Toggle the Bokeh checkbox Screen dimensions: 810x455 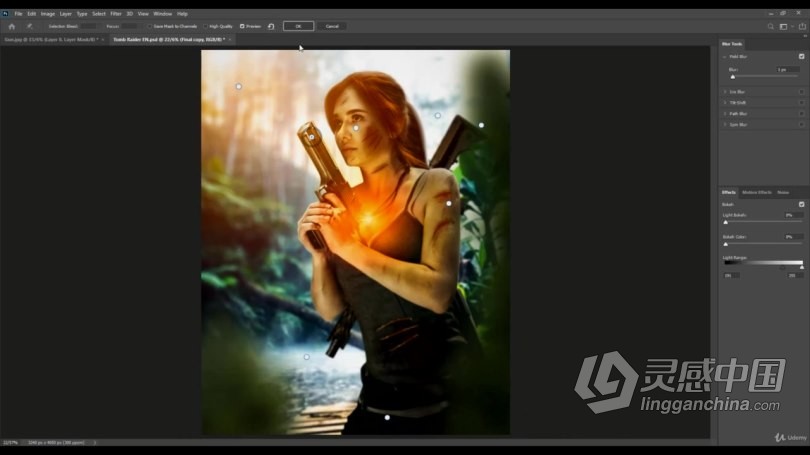tap(802, 205)
